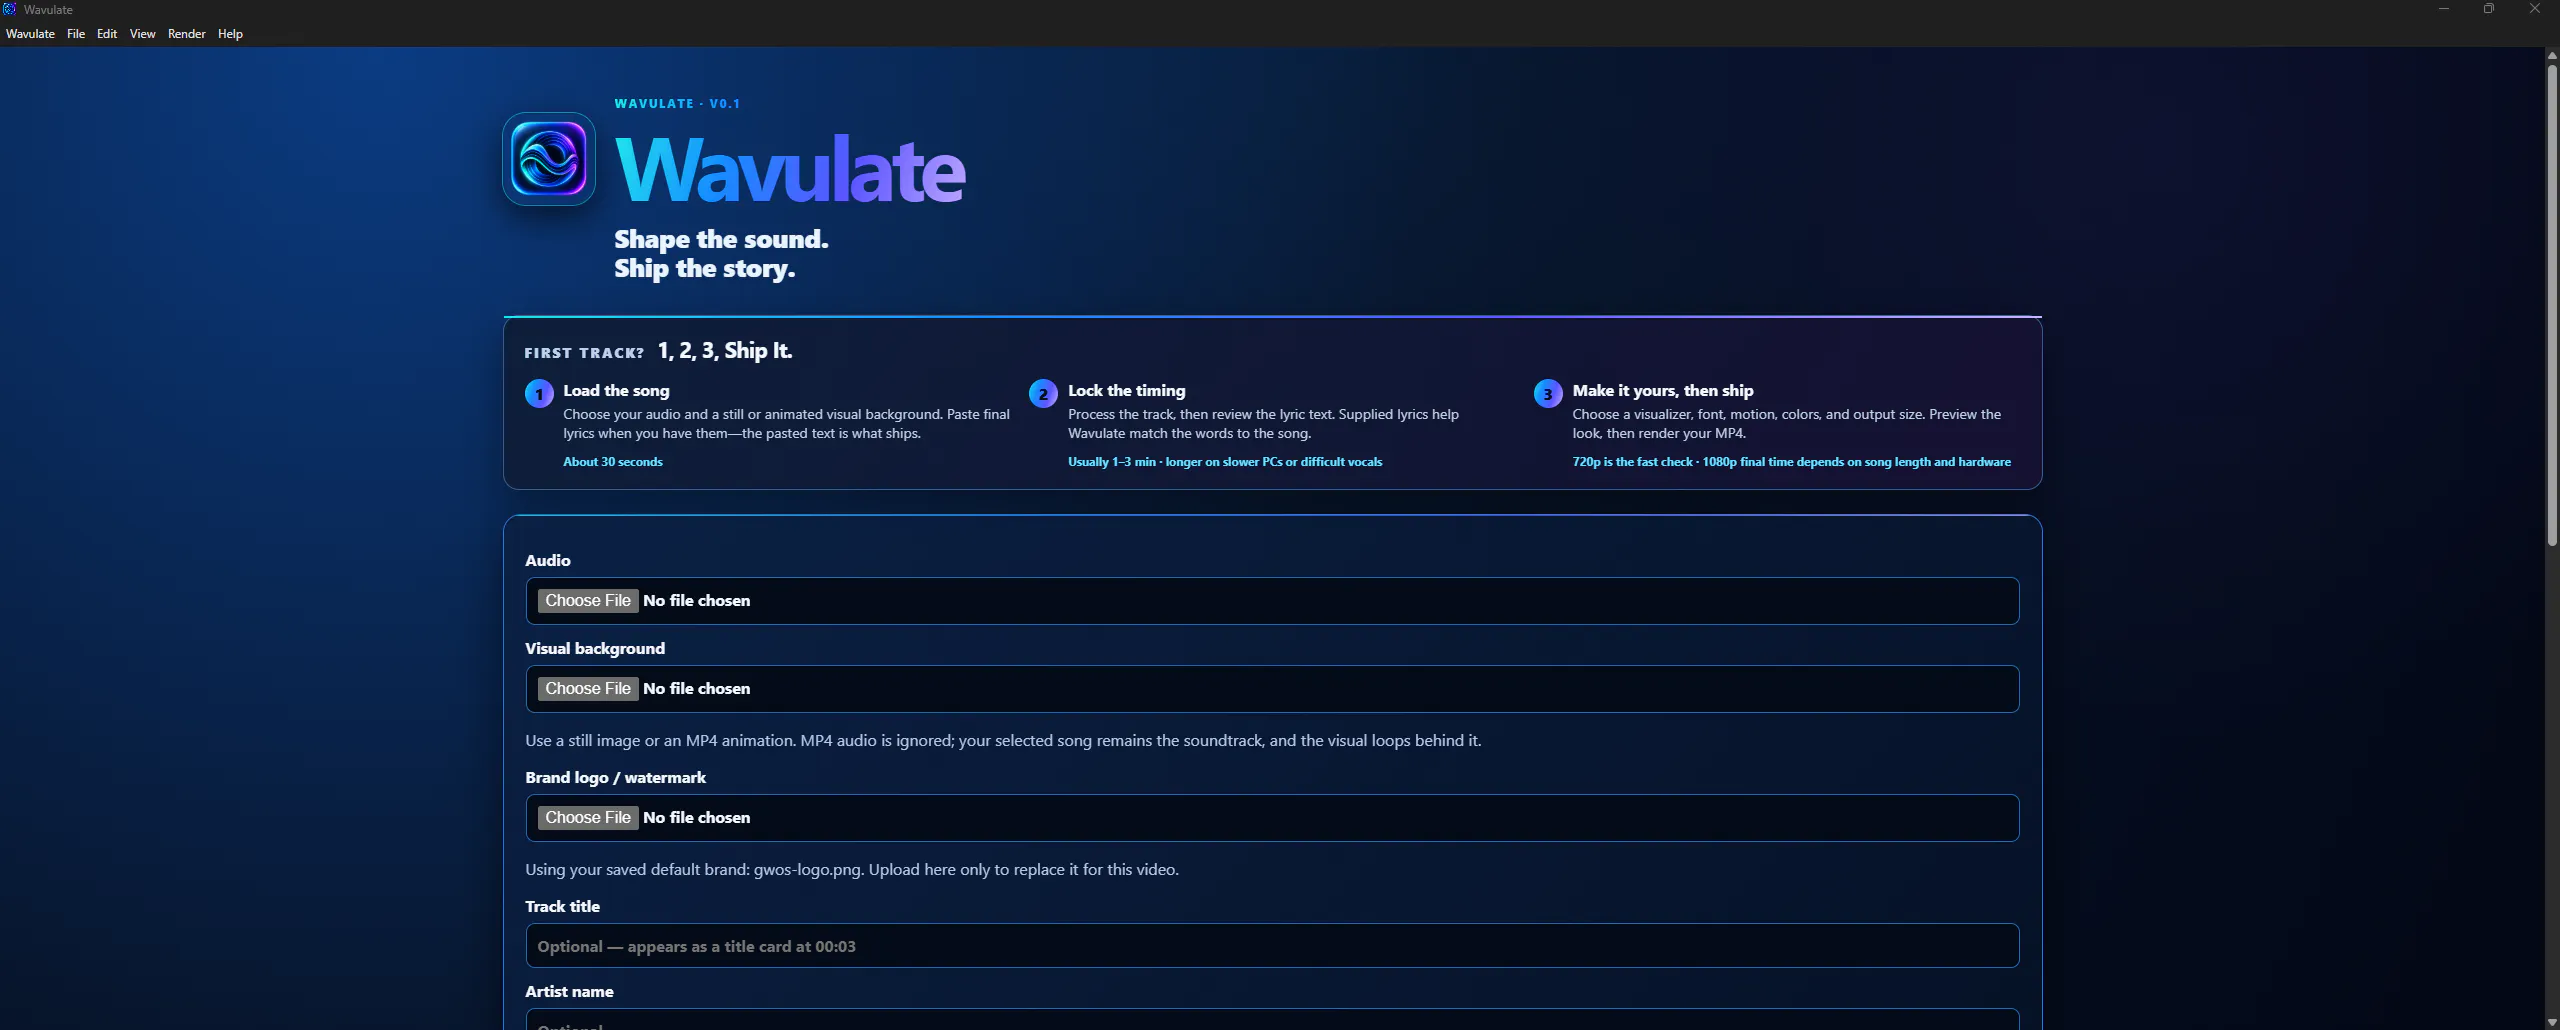Click the scrollbar up arrow
Screen dimensions: 2560x1030
coord(2552,56)
